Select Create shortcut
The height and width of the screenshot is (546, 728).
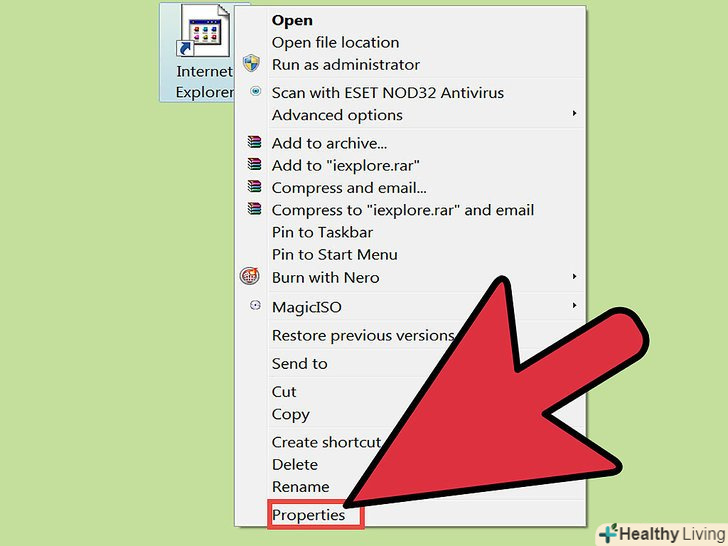(326, 442)
